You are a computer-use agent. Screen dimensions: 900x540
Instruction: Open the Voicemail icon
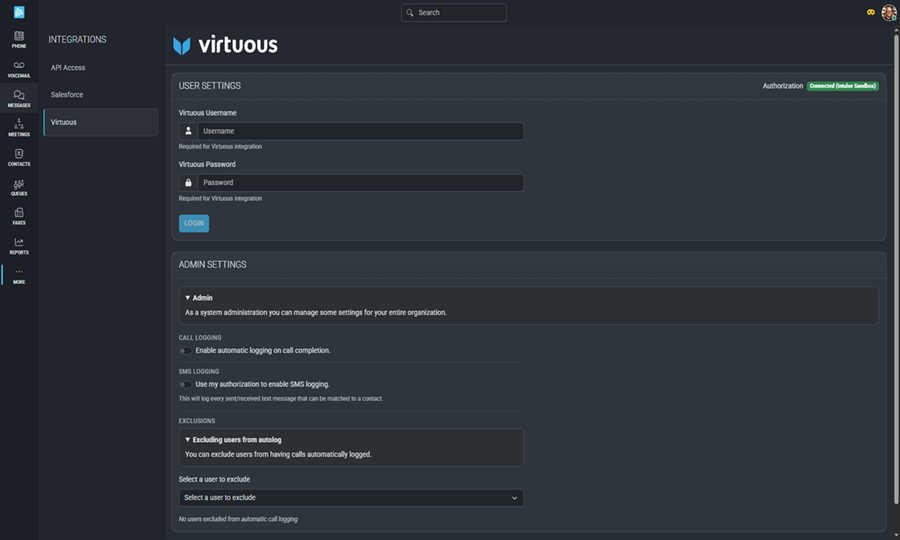click(19, 68)
